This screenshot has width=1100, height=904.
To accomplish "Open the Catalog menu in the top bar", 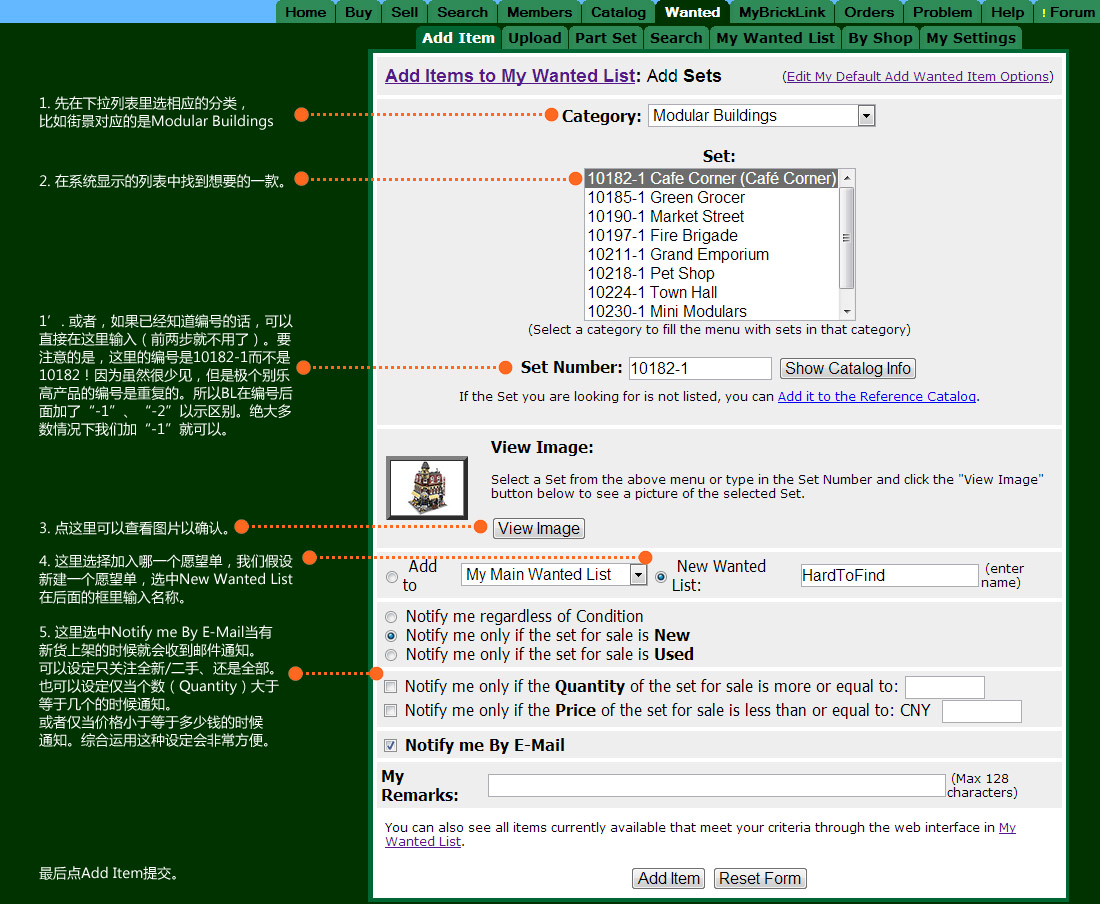I will point(617,12).
